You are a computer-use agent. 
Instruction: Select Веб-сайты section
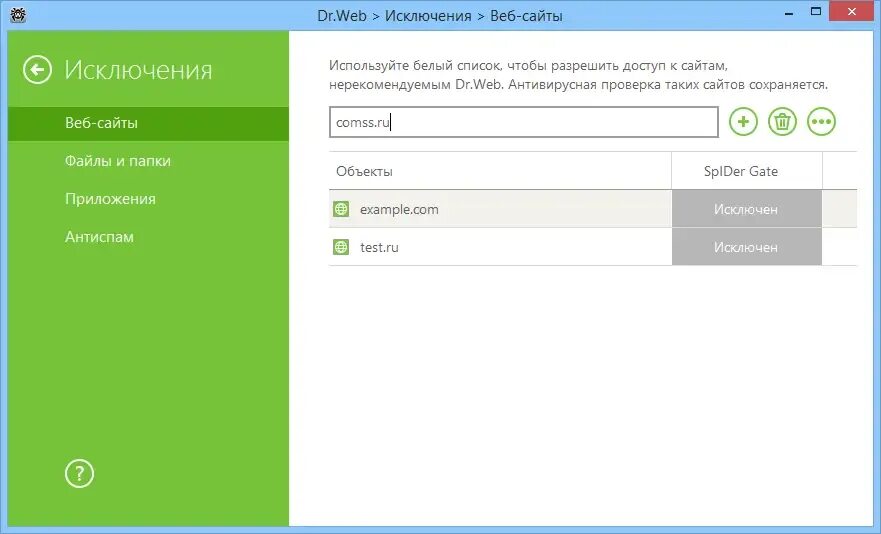click(148, 123)
